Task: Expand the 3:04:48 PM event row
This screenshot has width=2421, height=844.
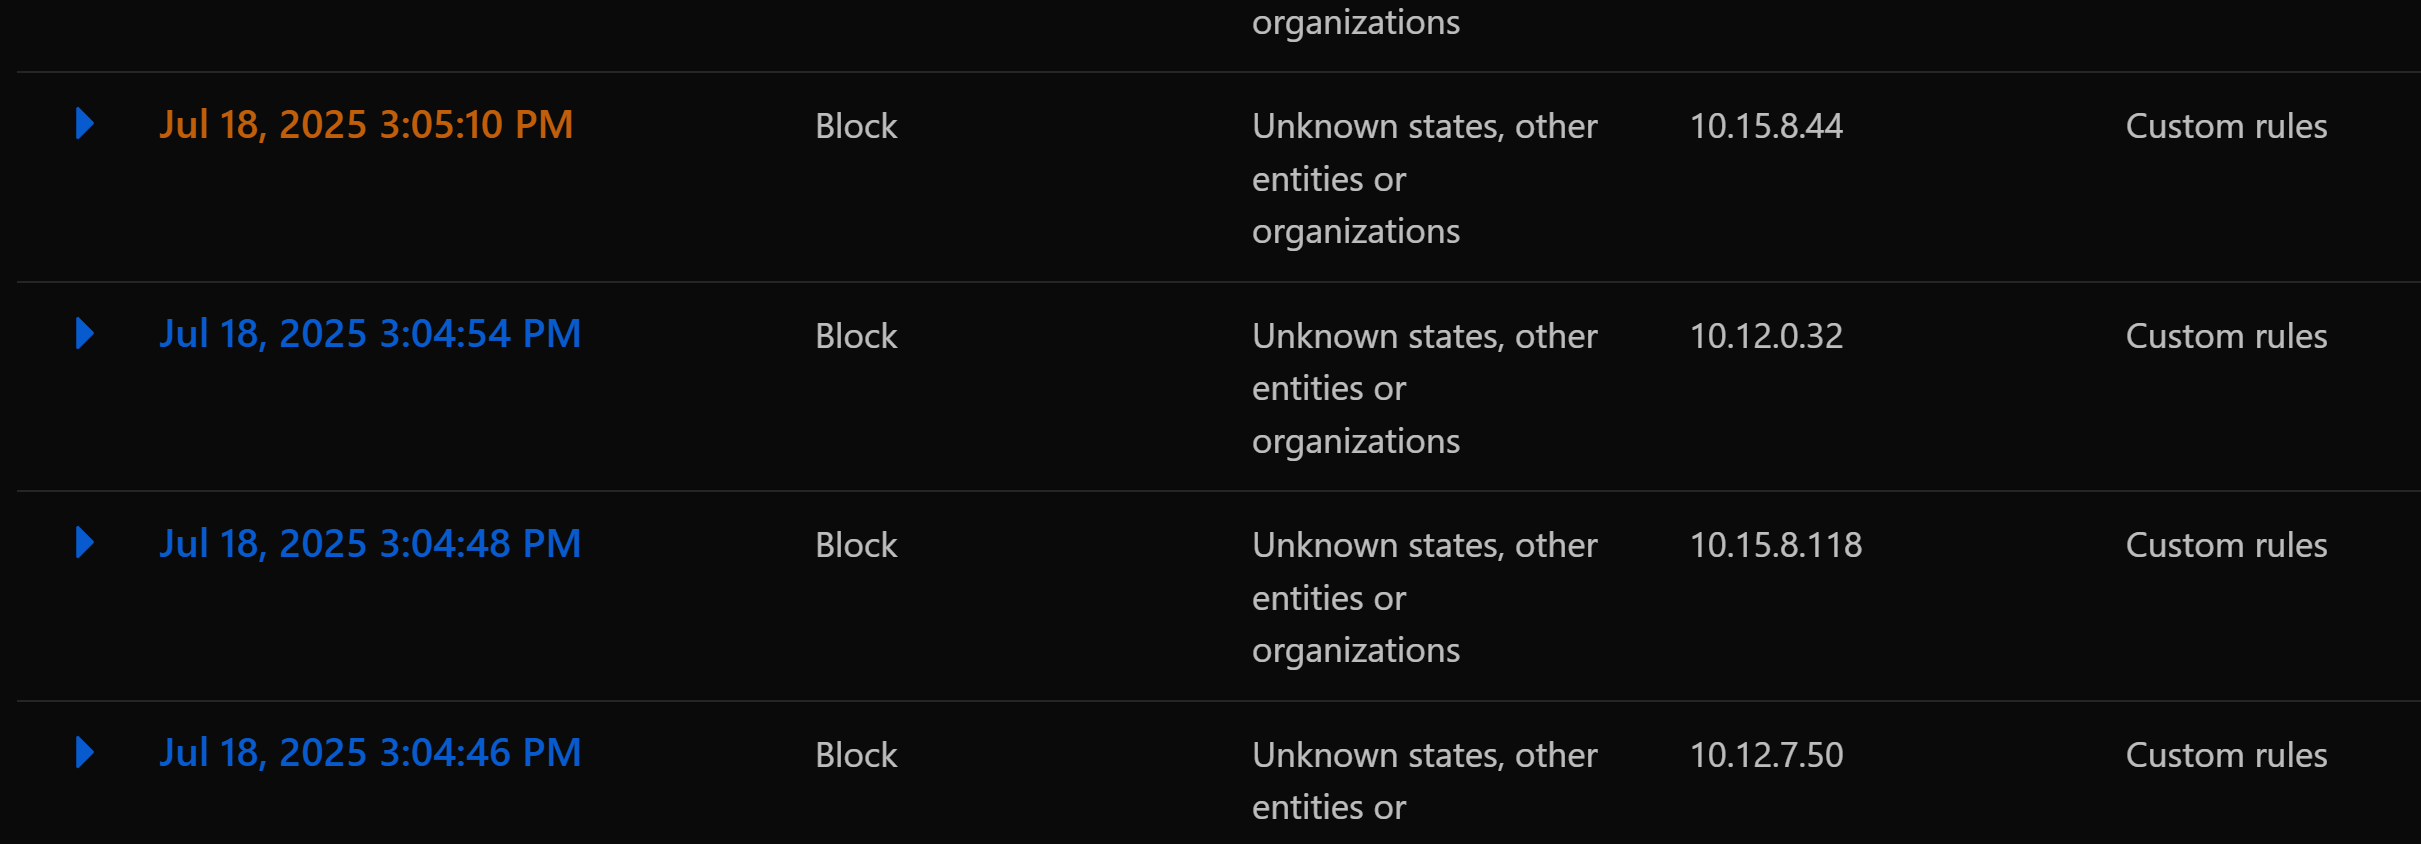Action: pos(85,543)
